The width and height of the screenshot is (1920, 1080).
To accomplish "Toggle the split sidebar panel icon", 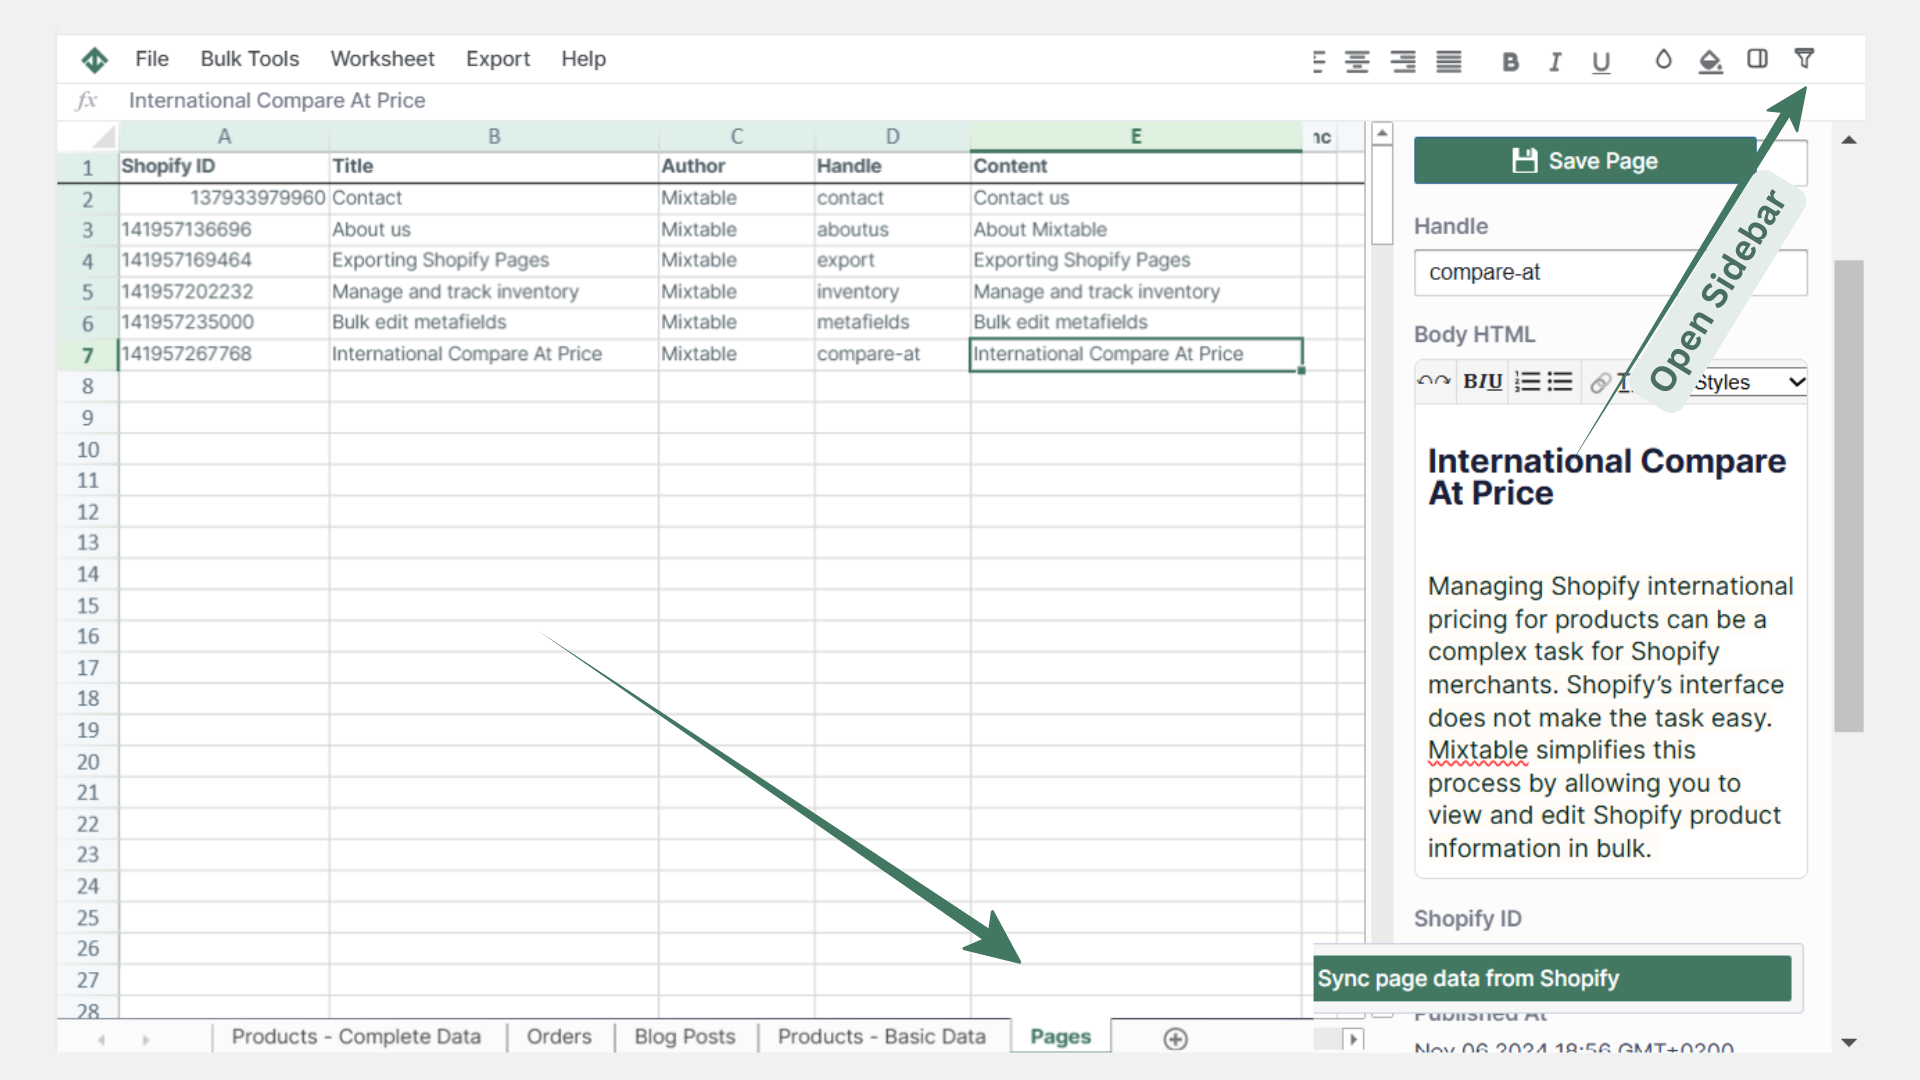I will tap(1758, 59).
